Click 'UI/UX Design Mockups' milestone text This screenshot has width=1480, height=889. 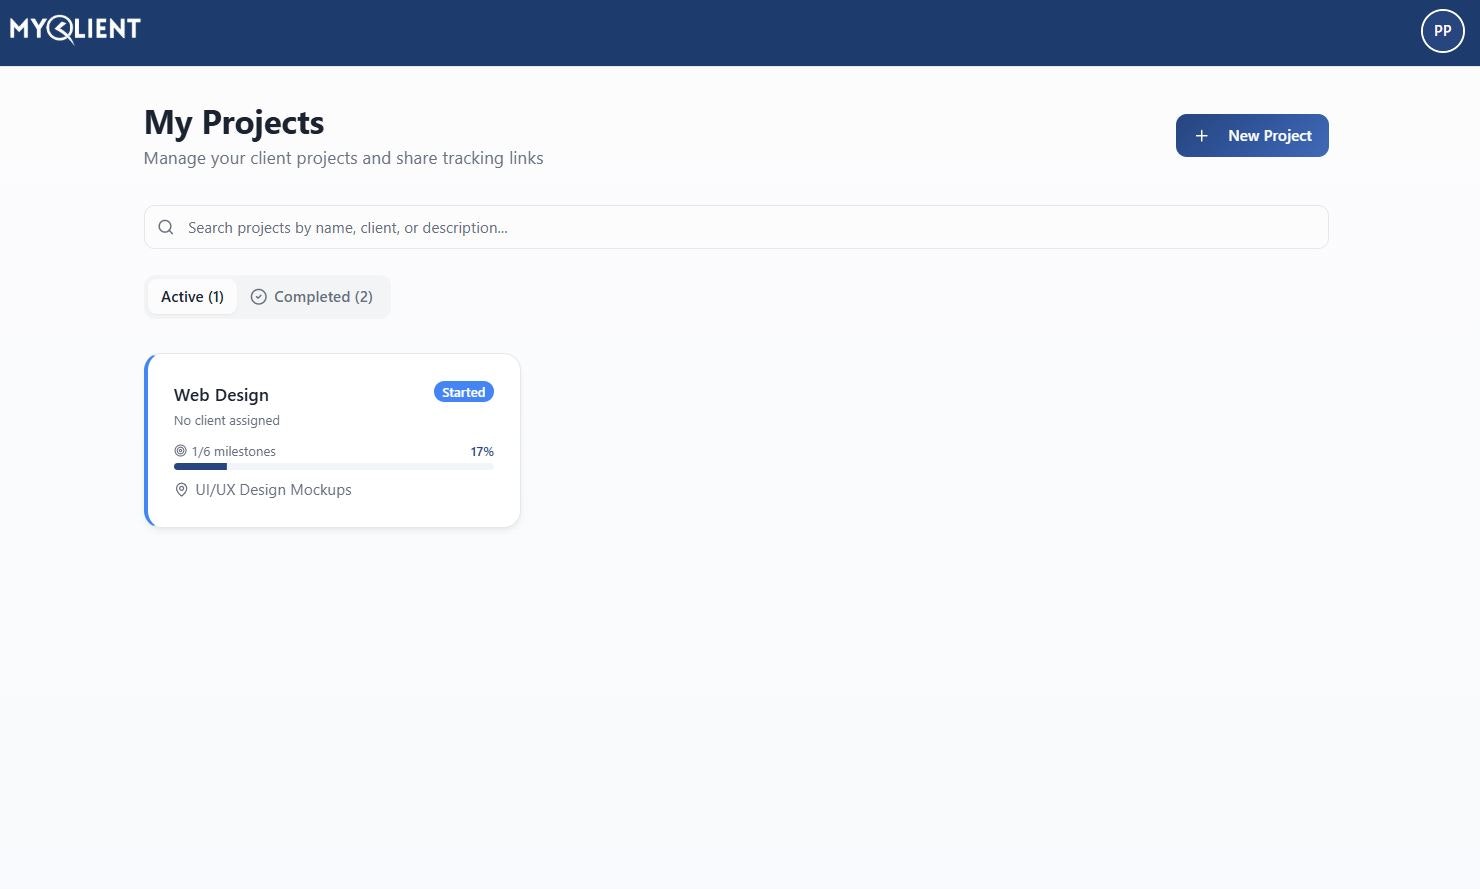click(x=274, y=490)
